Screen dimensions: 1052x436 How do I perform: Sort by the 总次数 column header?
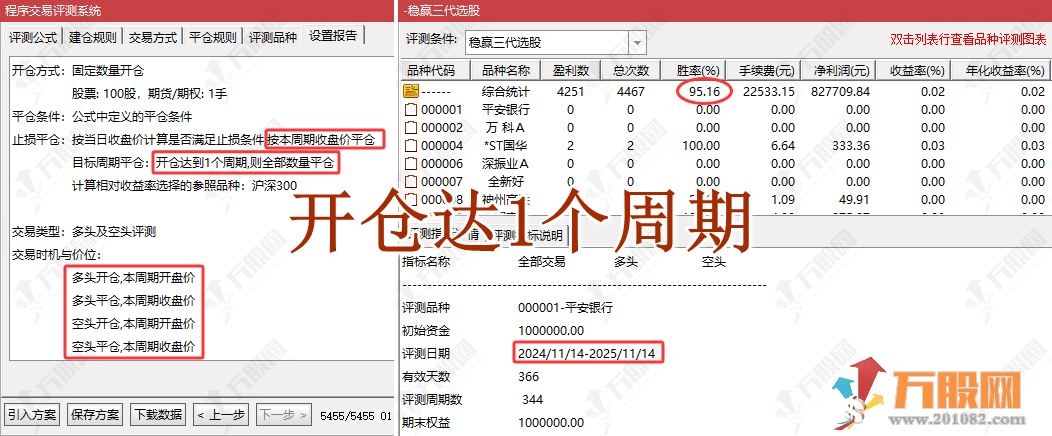630,71
